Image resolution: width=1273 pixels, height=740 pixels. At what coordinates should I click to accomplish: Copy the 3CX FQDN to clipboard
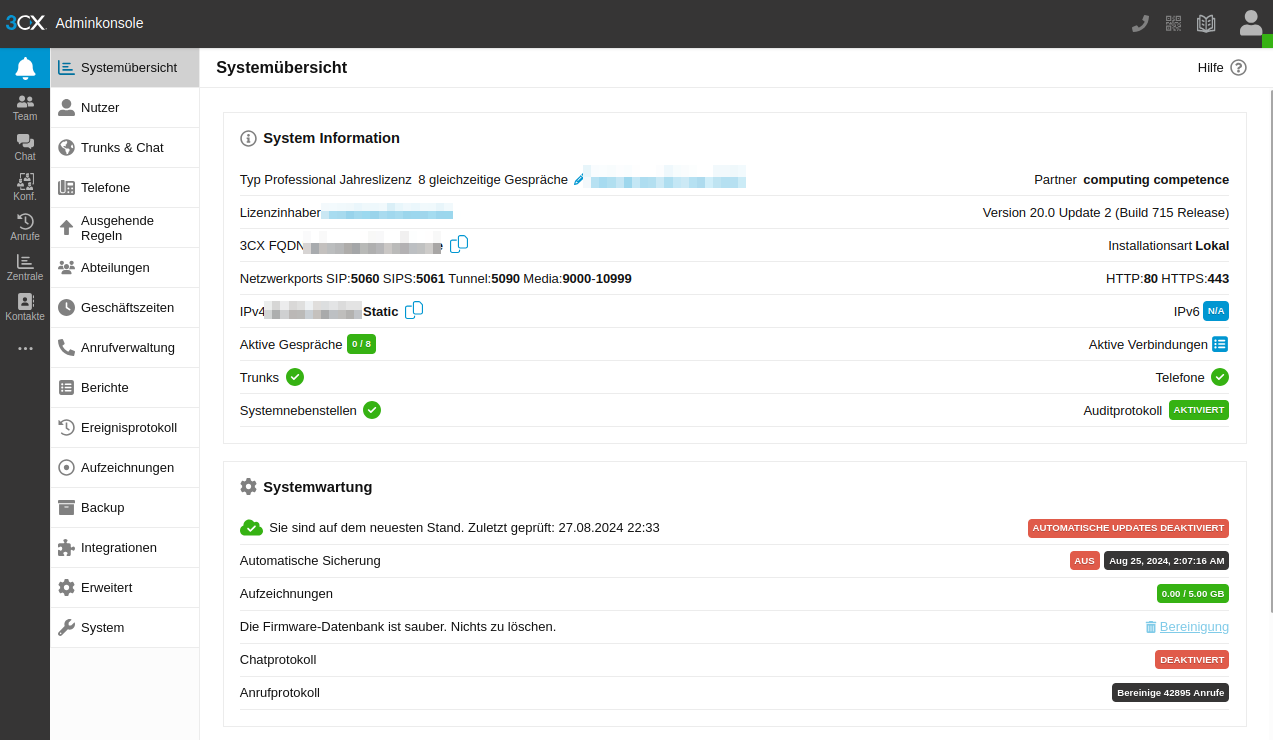click(x=459, y=244)
